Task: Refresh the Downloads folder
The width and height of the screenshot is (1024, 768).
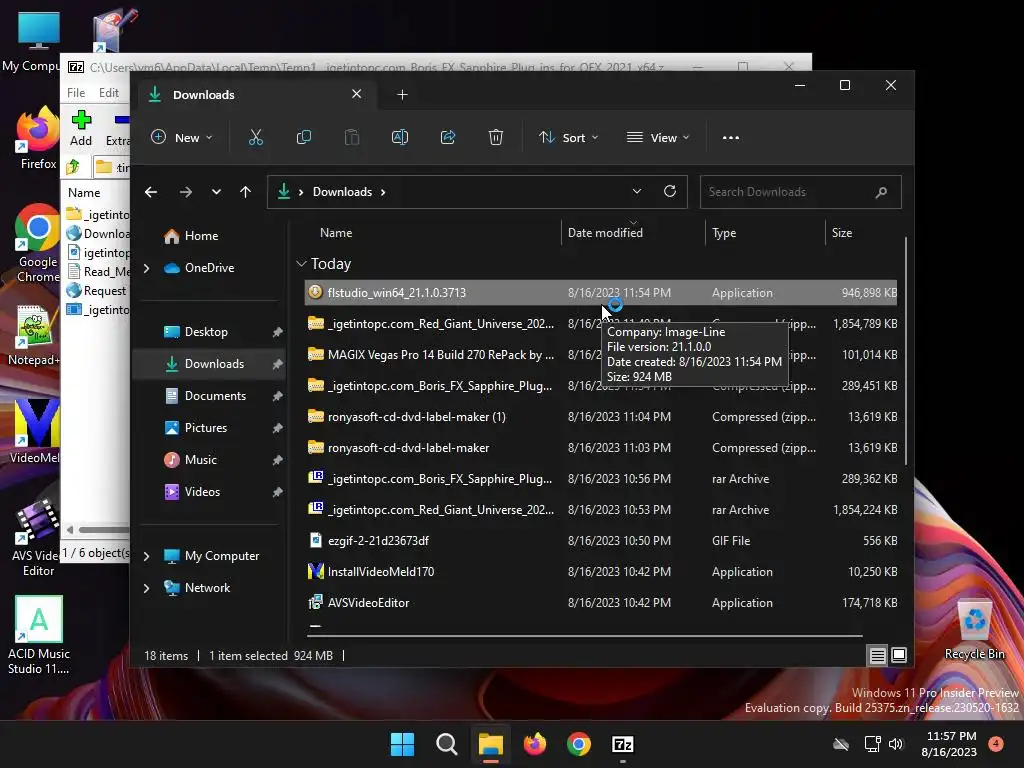Action: pyautogui.click(x=670, y=191)
